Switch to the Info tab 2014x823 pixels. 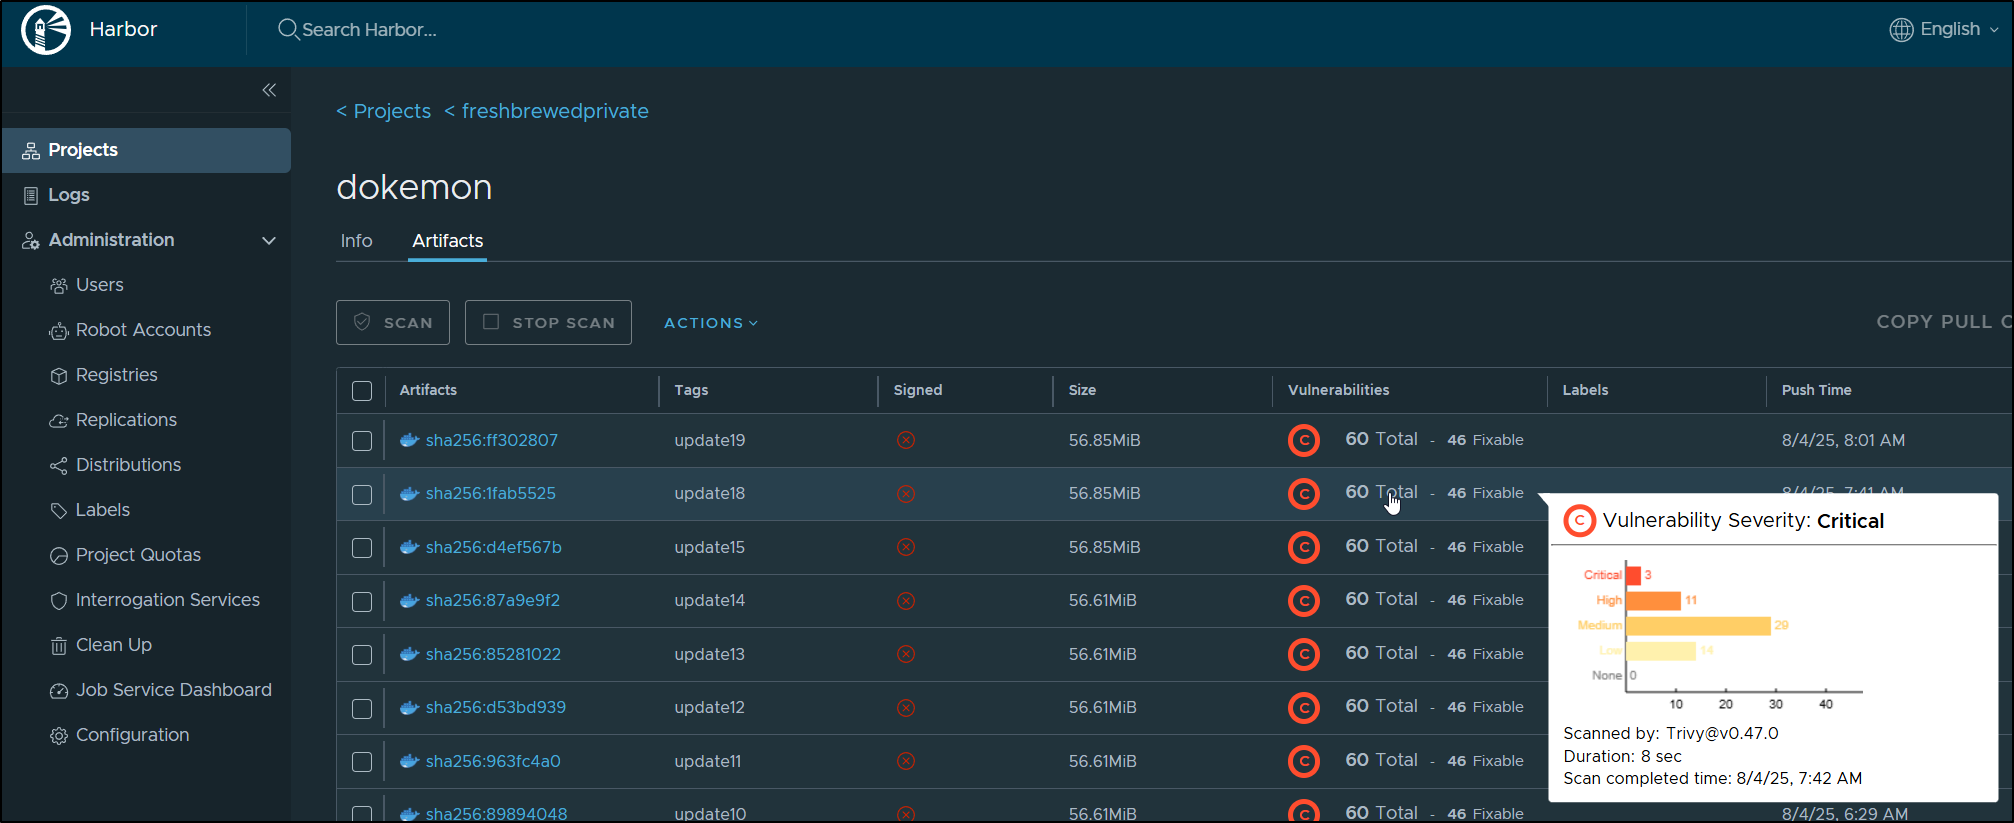pos(356,241)
